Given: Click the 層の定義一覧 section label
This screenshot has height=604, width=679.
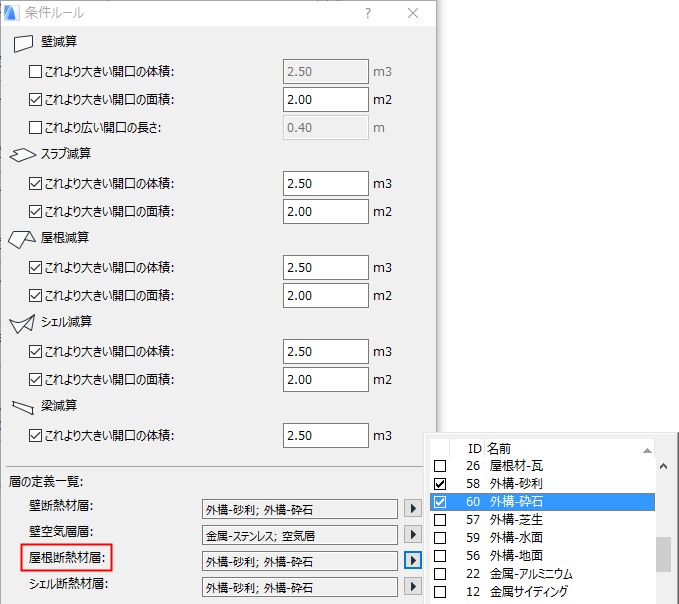Looking at the screenshot, I should (46, 481).
